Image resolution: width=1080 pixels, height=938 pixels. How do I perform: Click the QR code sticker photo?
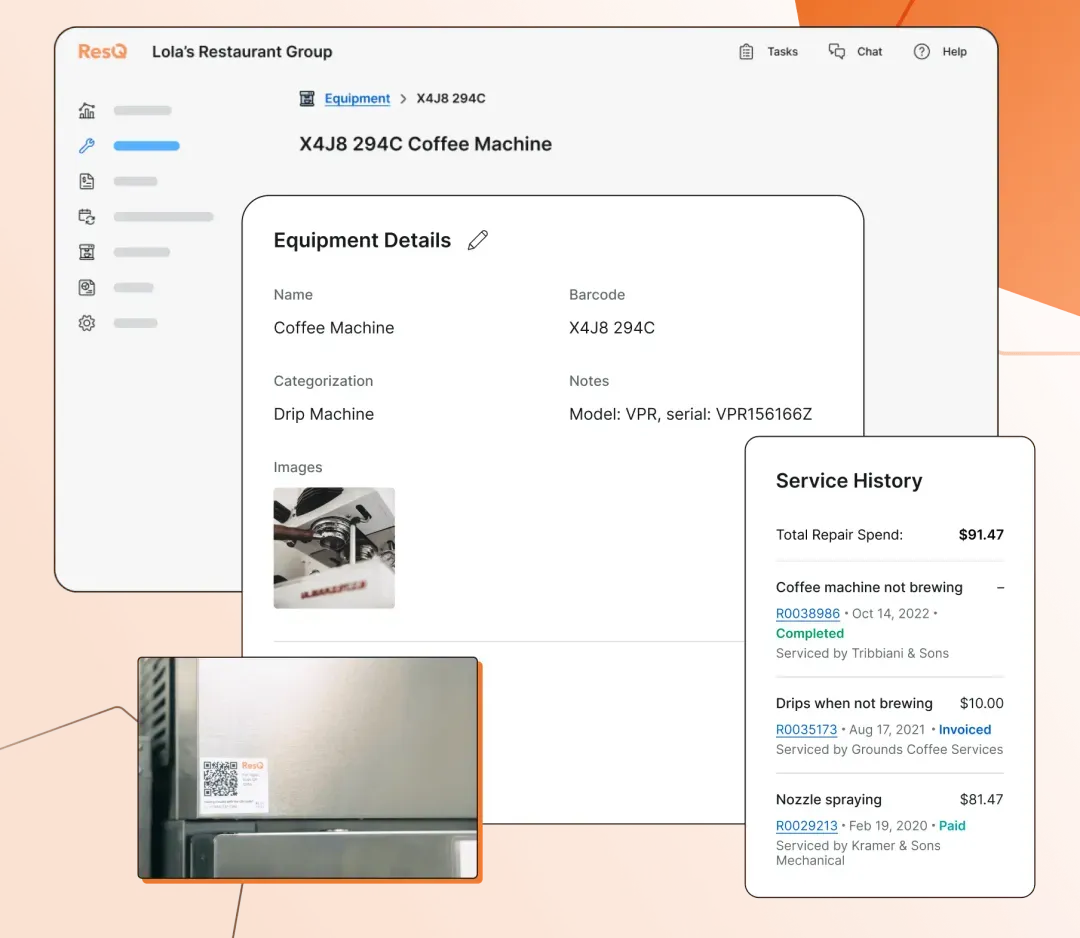pos(308,768)
